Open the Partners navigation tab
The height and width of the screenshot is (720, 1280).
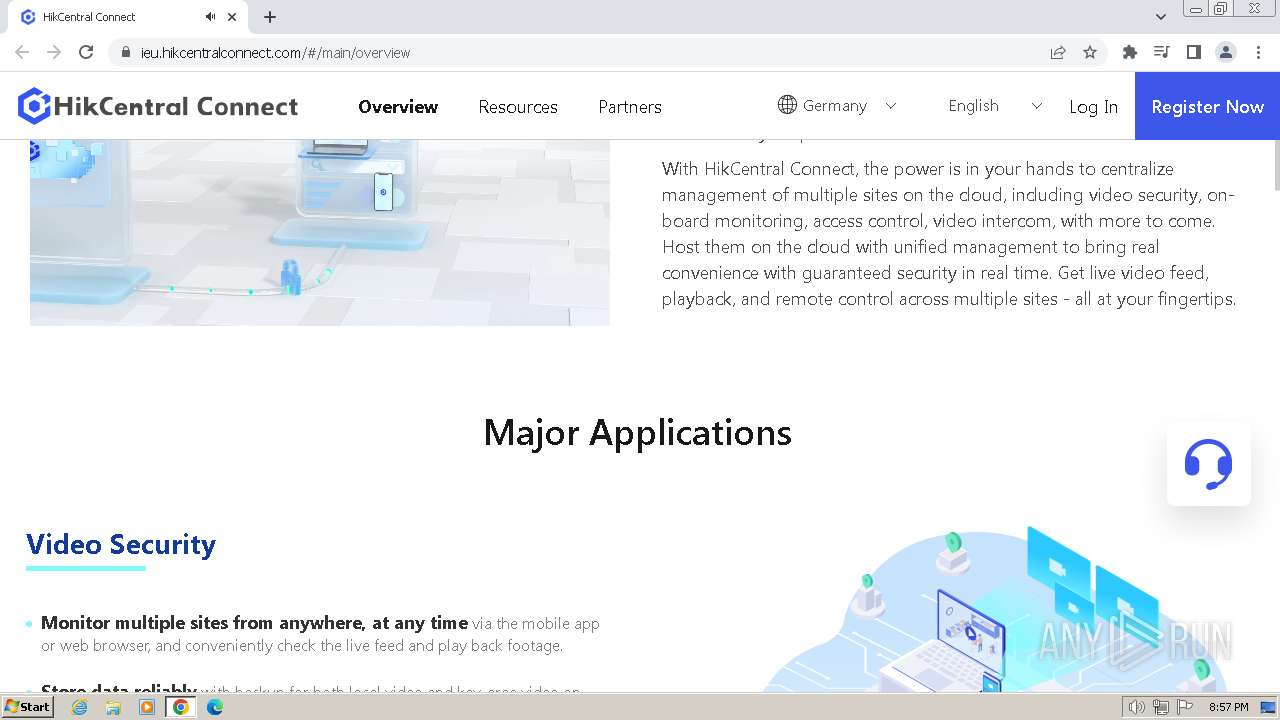click(x=630, y=107)
